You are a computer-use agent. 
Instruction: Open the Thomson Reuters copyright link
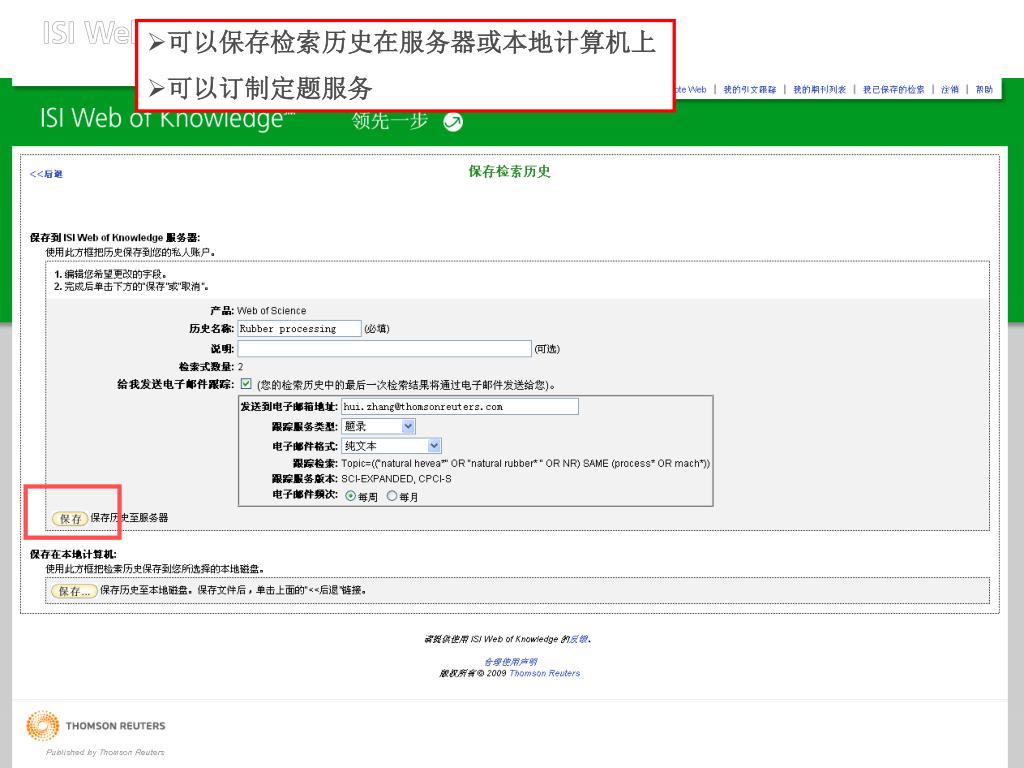(545, 673)
